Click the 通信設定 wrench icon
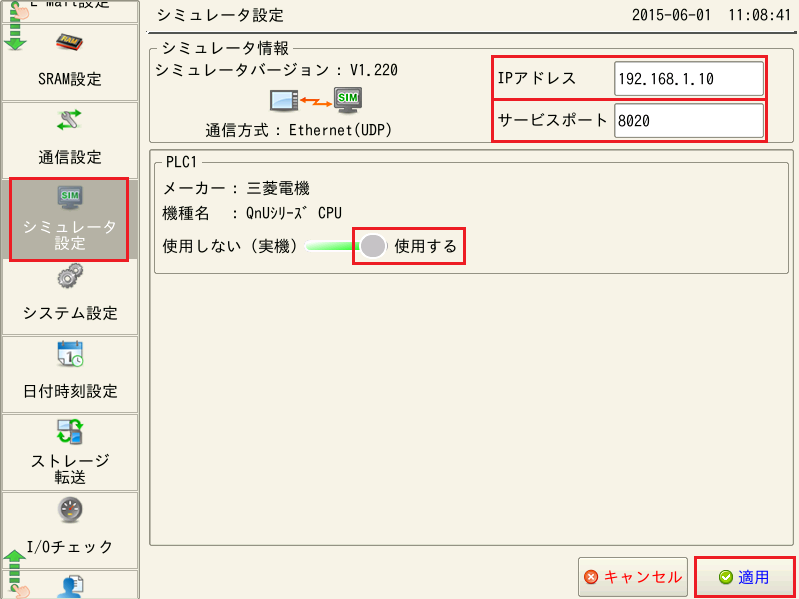Image resolution: width=799 pixels, height=599 pixels. [69, 121]
